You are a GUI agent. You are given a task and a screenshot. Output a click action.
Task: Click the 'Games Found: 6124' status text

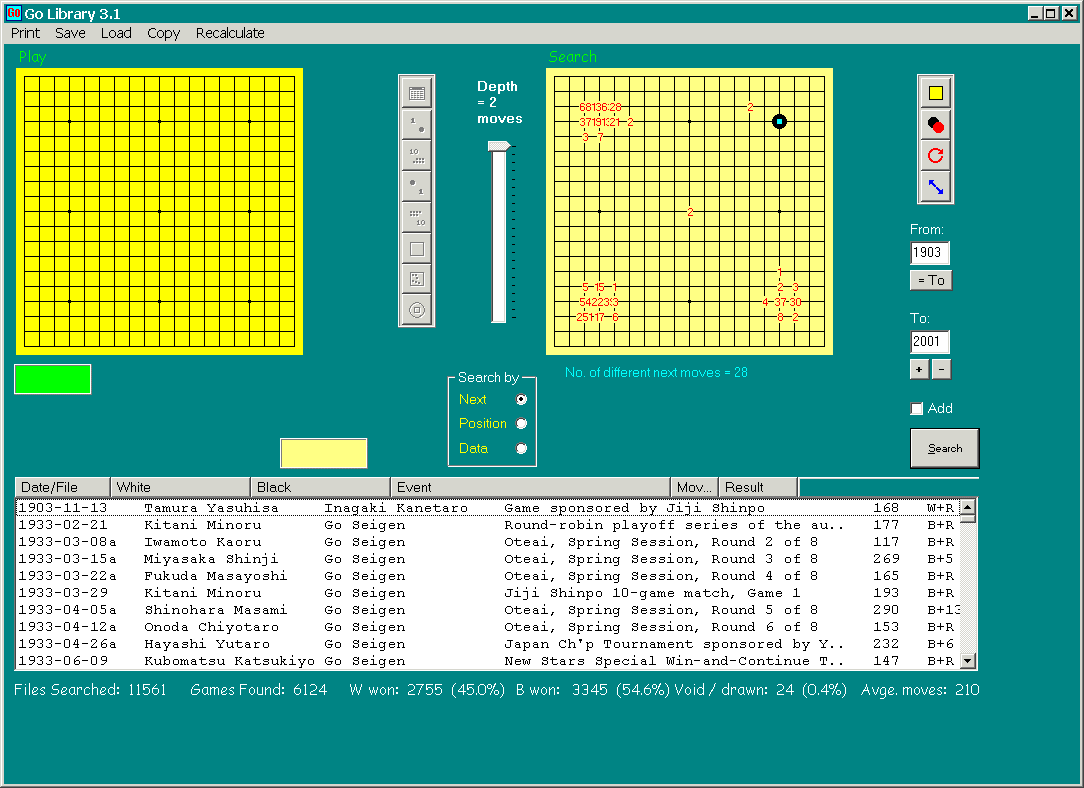[259, 690]
